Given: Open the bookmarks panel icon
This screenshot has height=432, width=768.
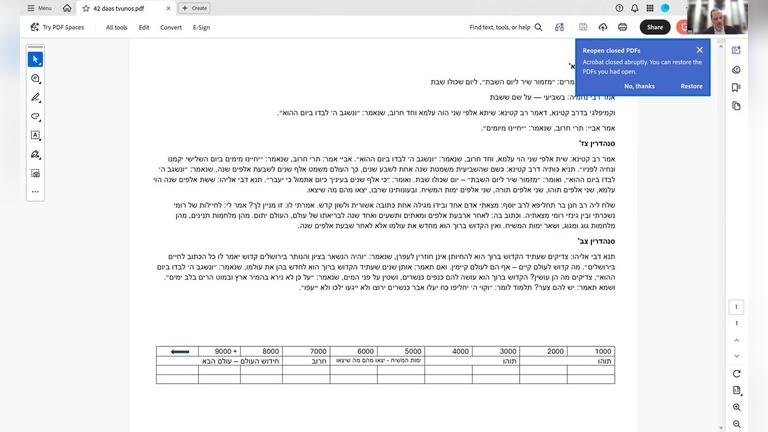Looking at the screenshot, I should click(x=736, y=87).
